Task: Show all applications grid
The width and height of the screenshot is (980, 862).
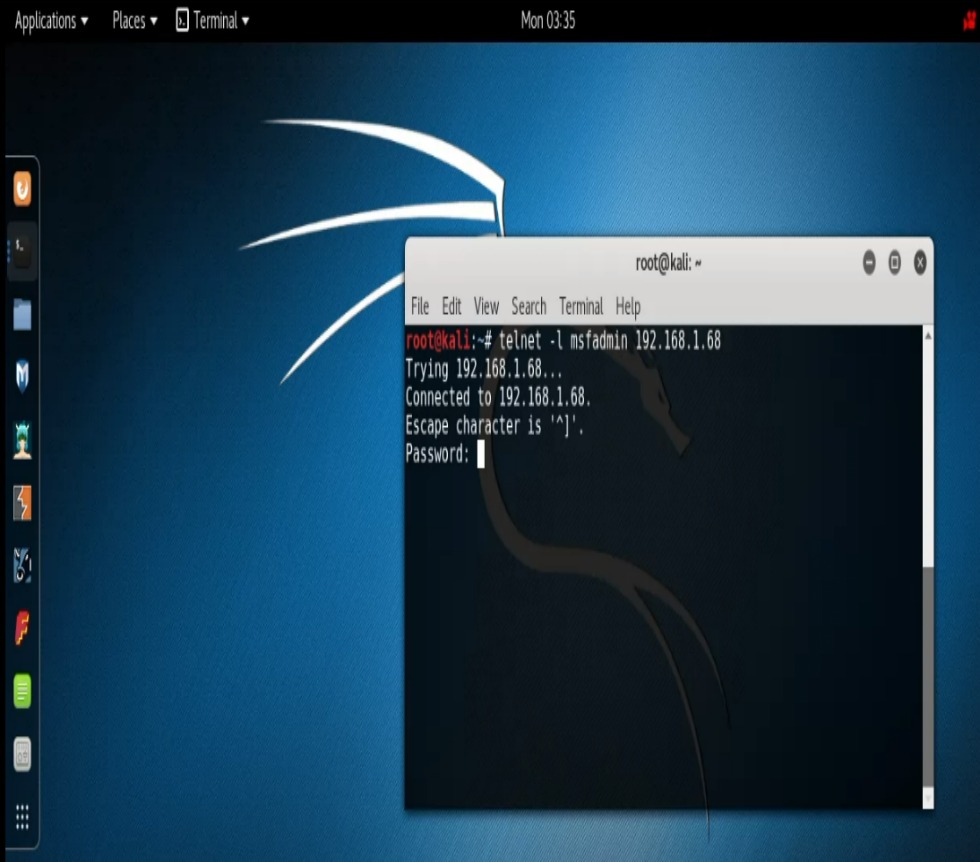Action: [x=22, y=816]
